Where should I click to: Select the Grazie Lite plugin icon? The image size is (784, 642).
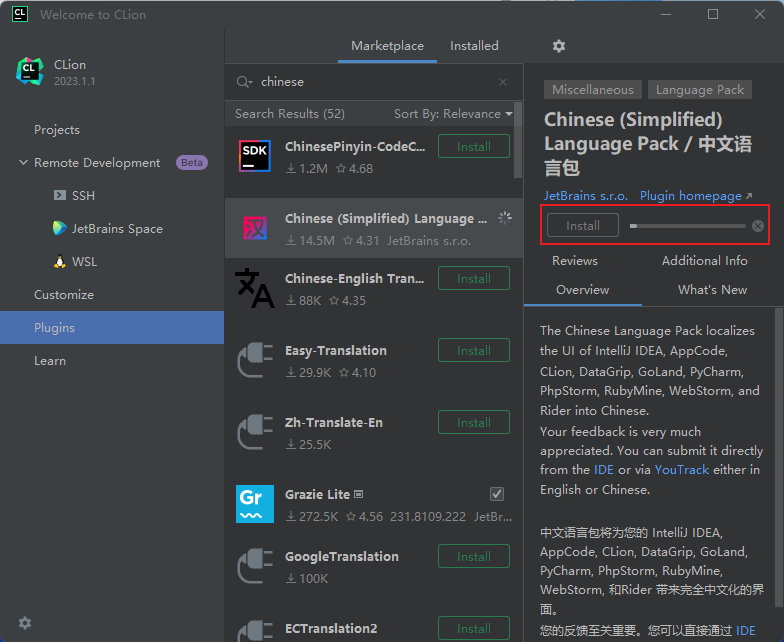coord(254,504)
